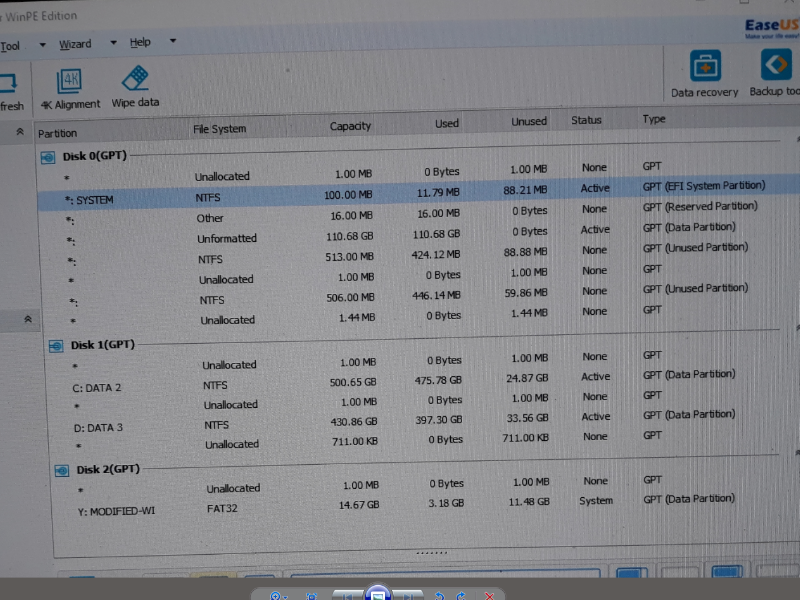The image size is (800, 600).
Task: Click the 446.14 MB used value
Action: click(436, 295)
